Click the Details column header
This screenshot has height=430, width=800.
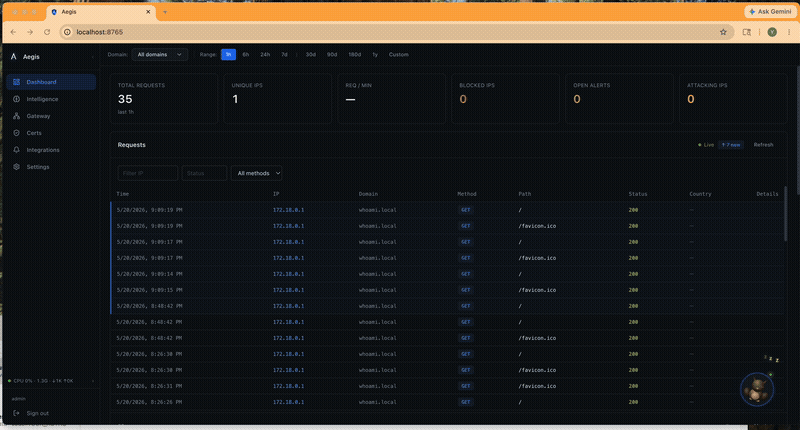(767, 194)
